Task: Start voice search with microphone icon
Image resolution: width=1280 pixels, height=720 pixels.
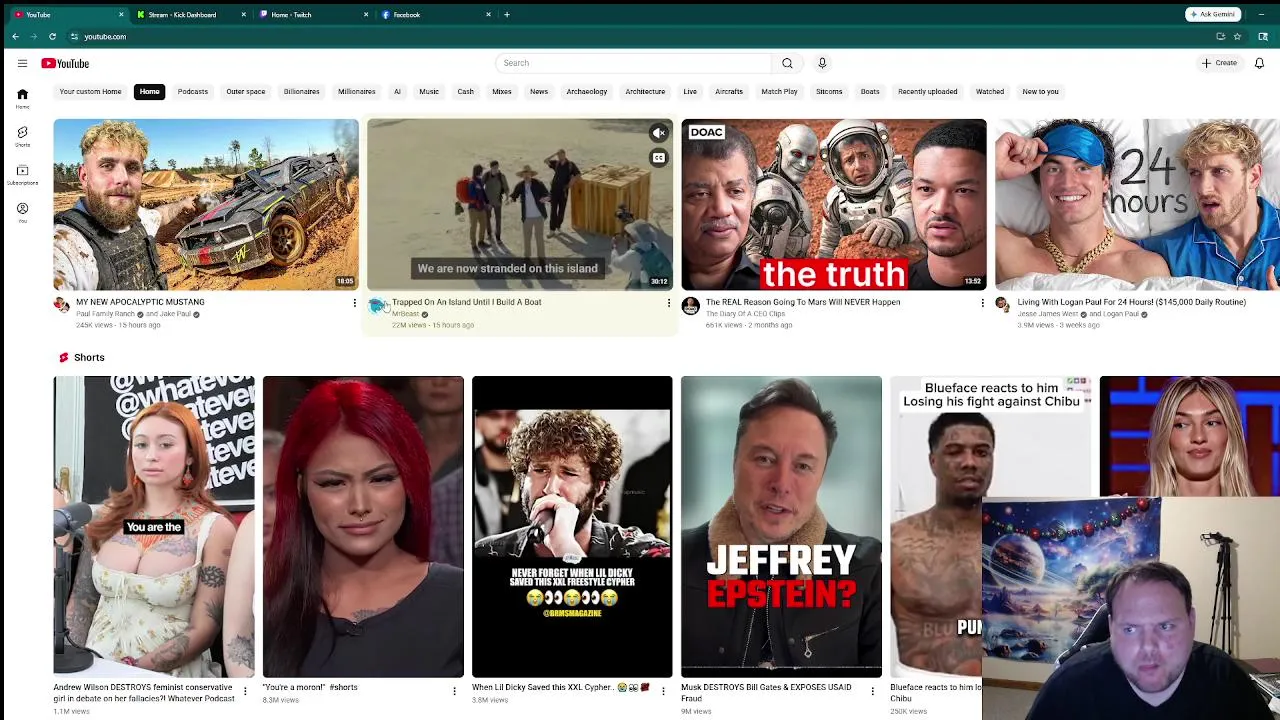Action: coord(822,63)
